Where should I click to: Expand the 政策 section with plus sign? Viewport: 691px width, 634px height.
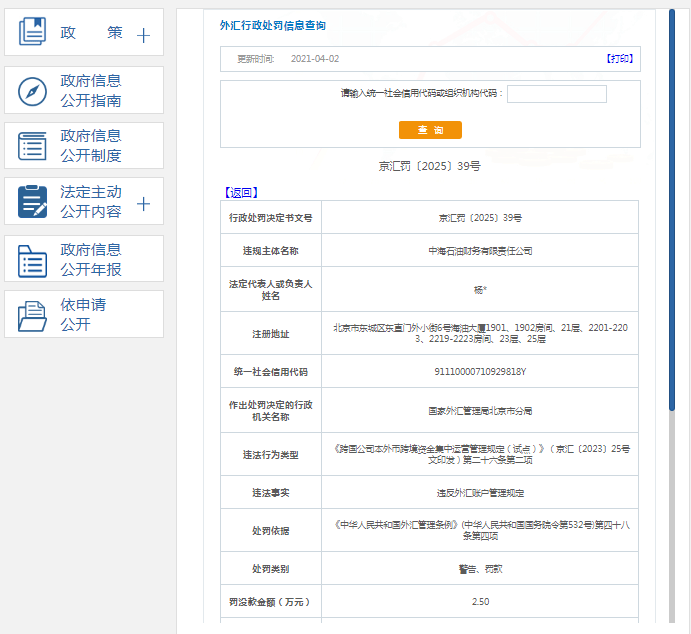click(143, 36)
